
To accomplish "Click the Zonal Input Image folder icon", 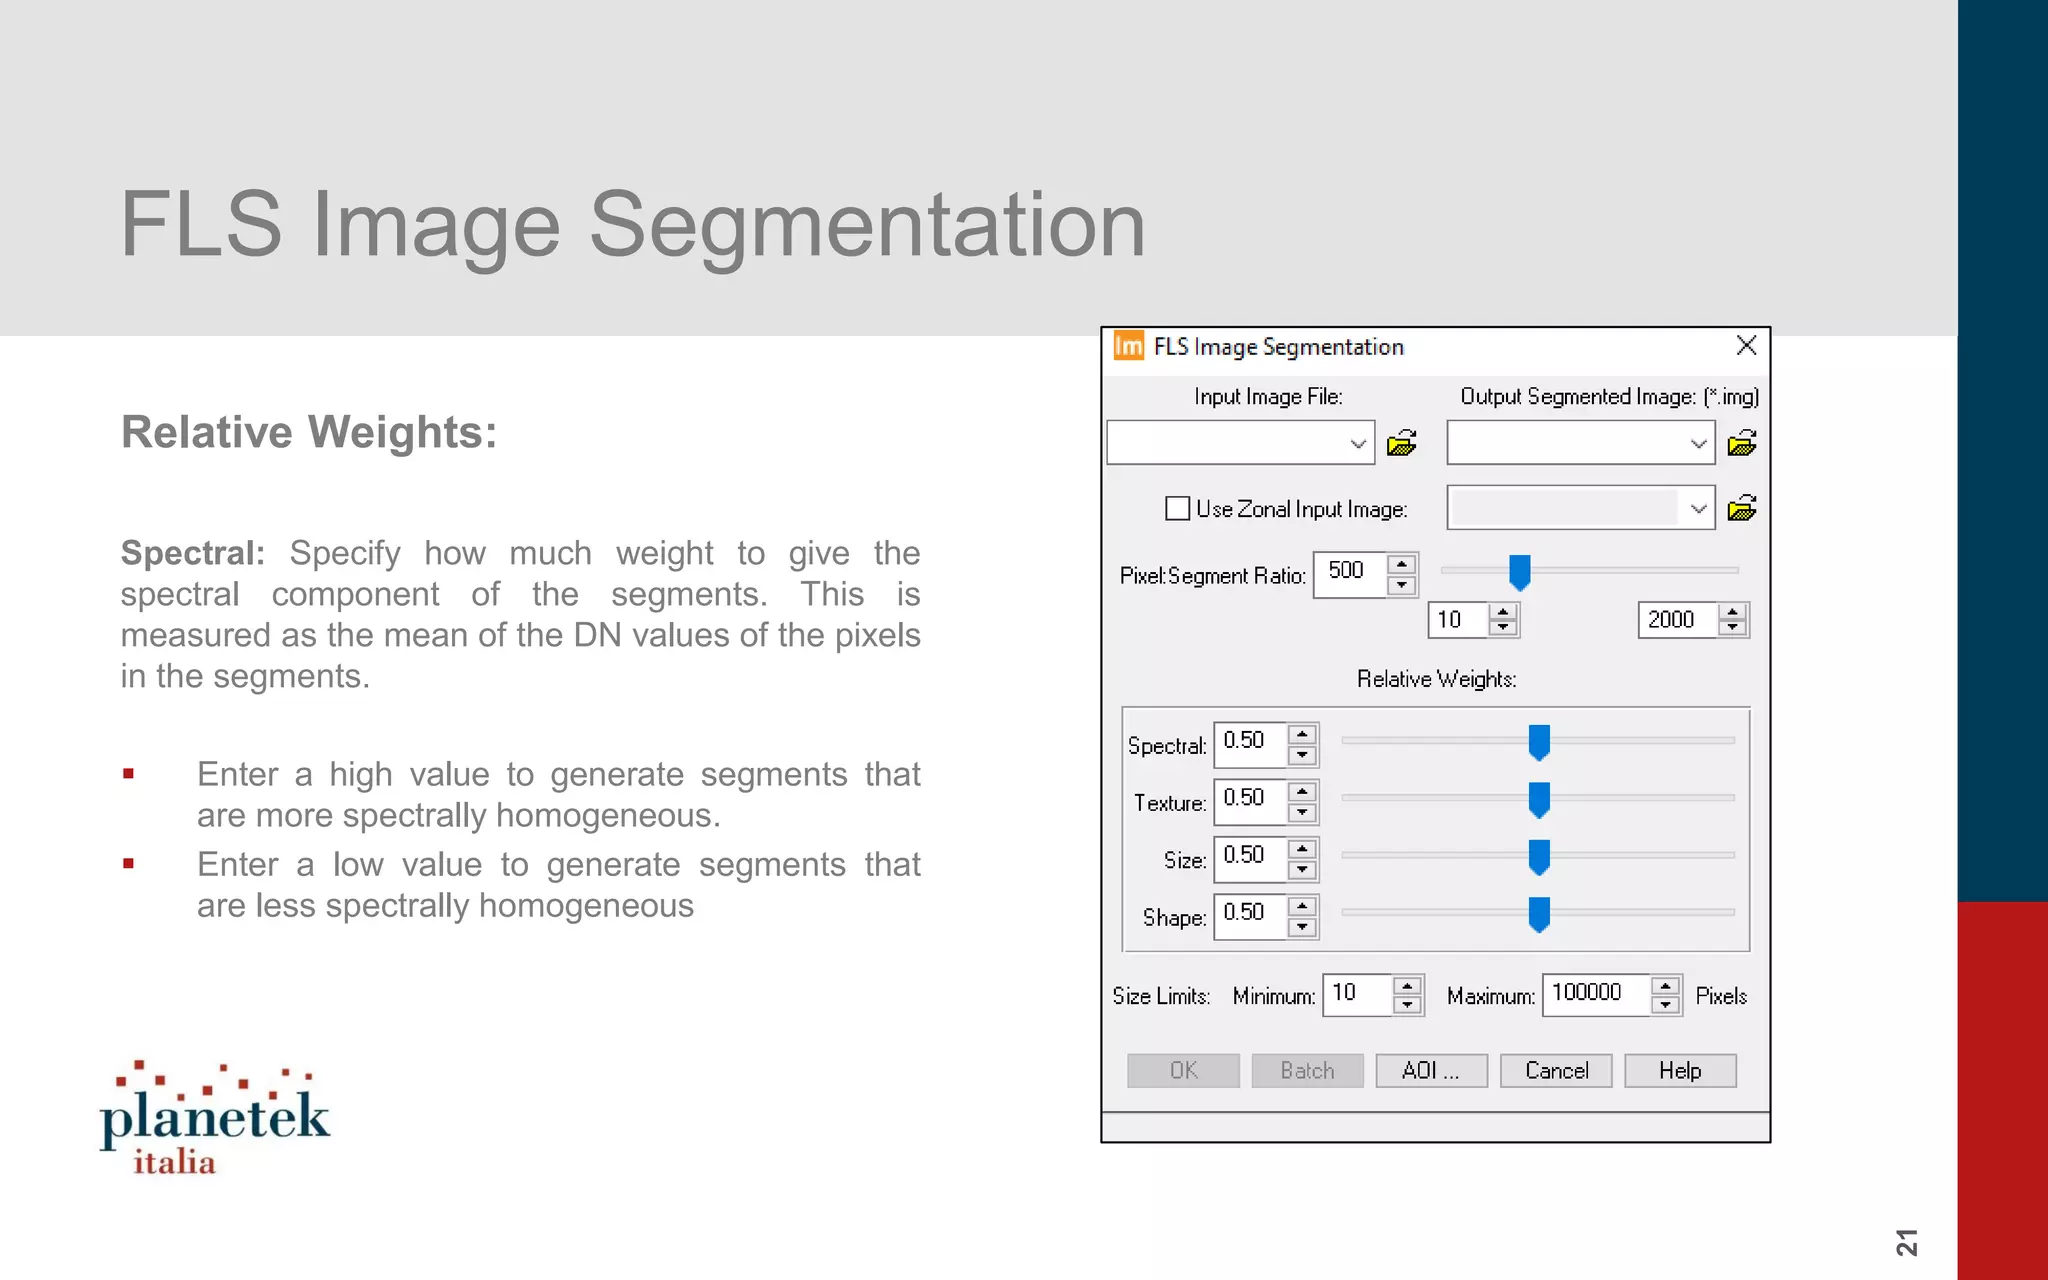I will coord(1741,508).
